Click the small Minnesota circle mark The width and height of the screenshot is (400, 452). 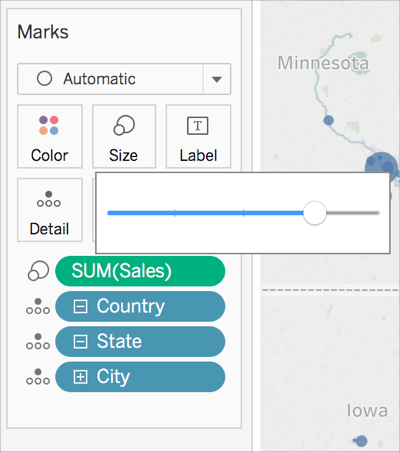[x=329, y=120]
